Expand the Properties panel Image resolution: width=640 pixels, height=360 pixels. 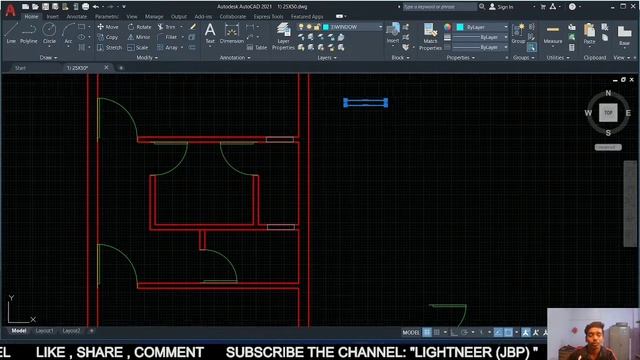[x=461, y=58]
